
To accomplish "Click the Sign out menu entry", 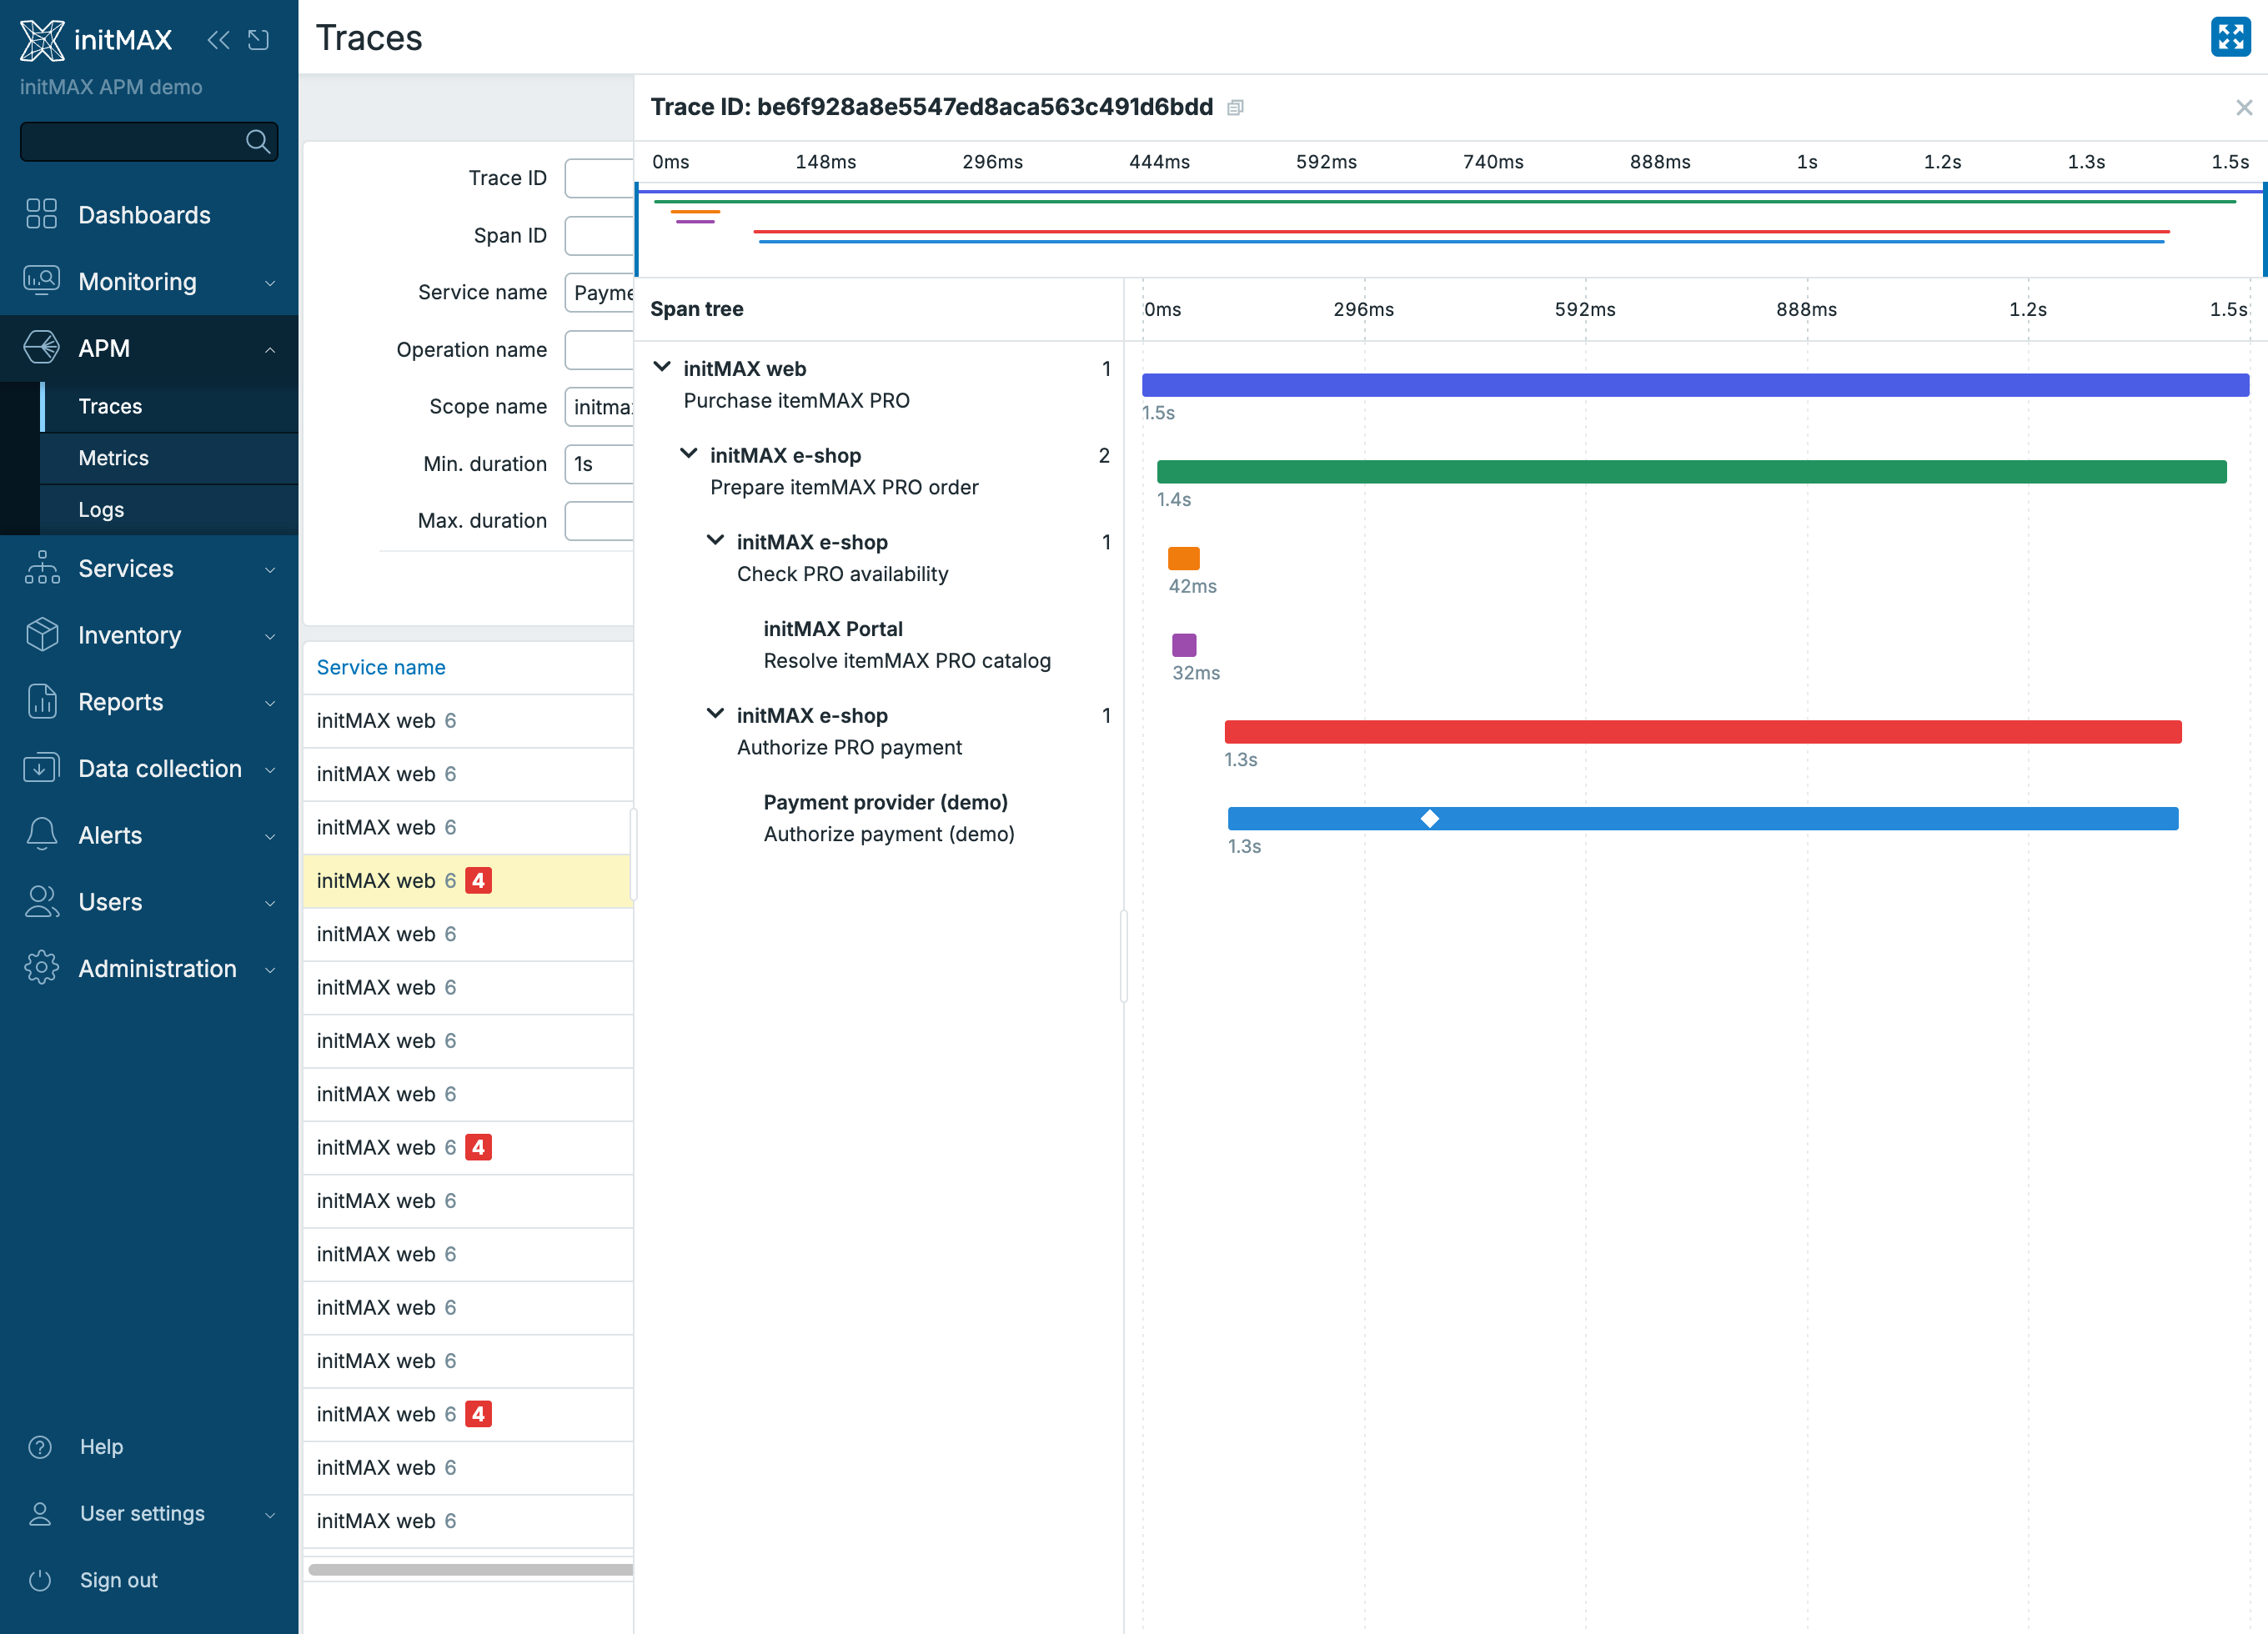I will coord(149,1580).
